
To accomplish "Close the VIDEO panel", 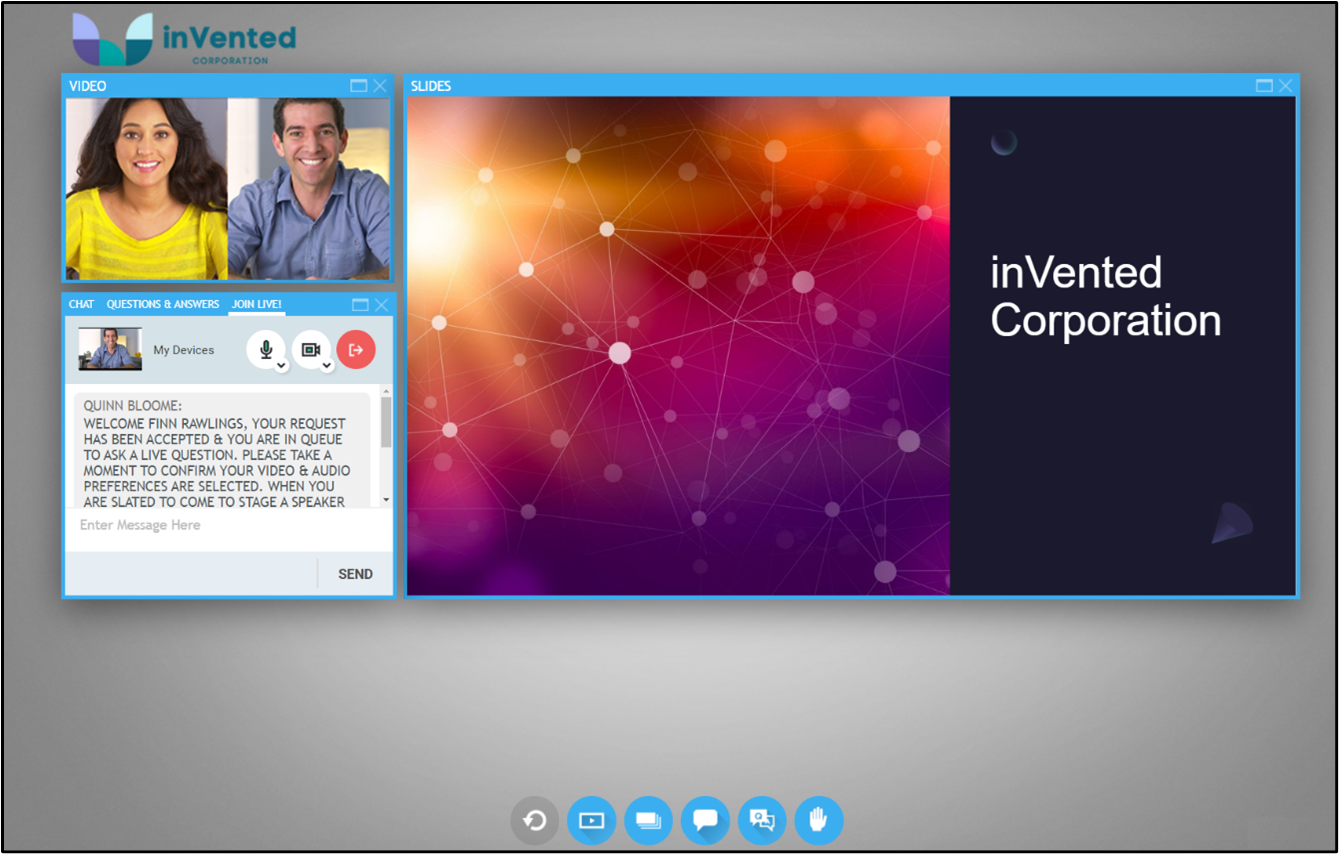I will 380,86.
